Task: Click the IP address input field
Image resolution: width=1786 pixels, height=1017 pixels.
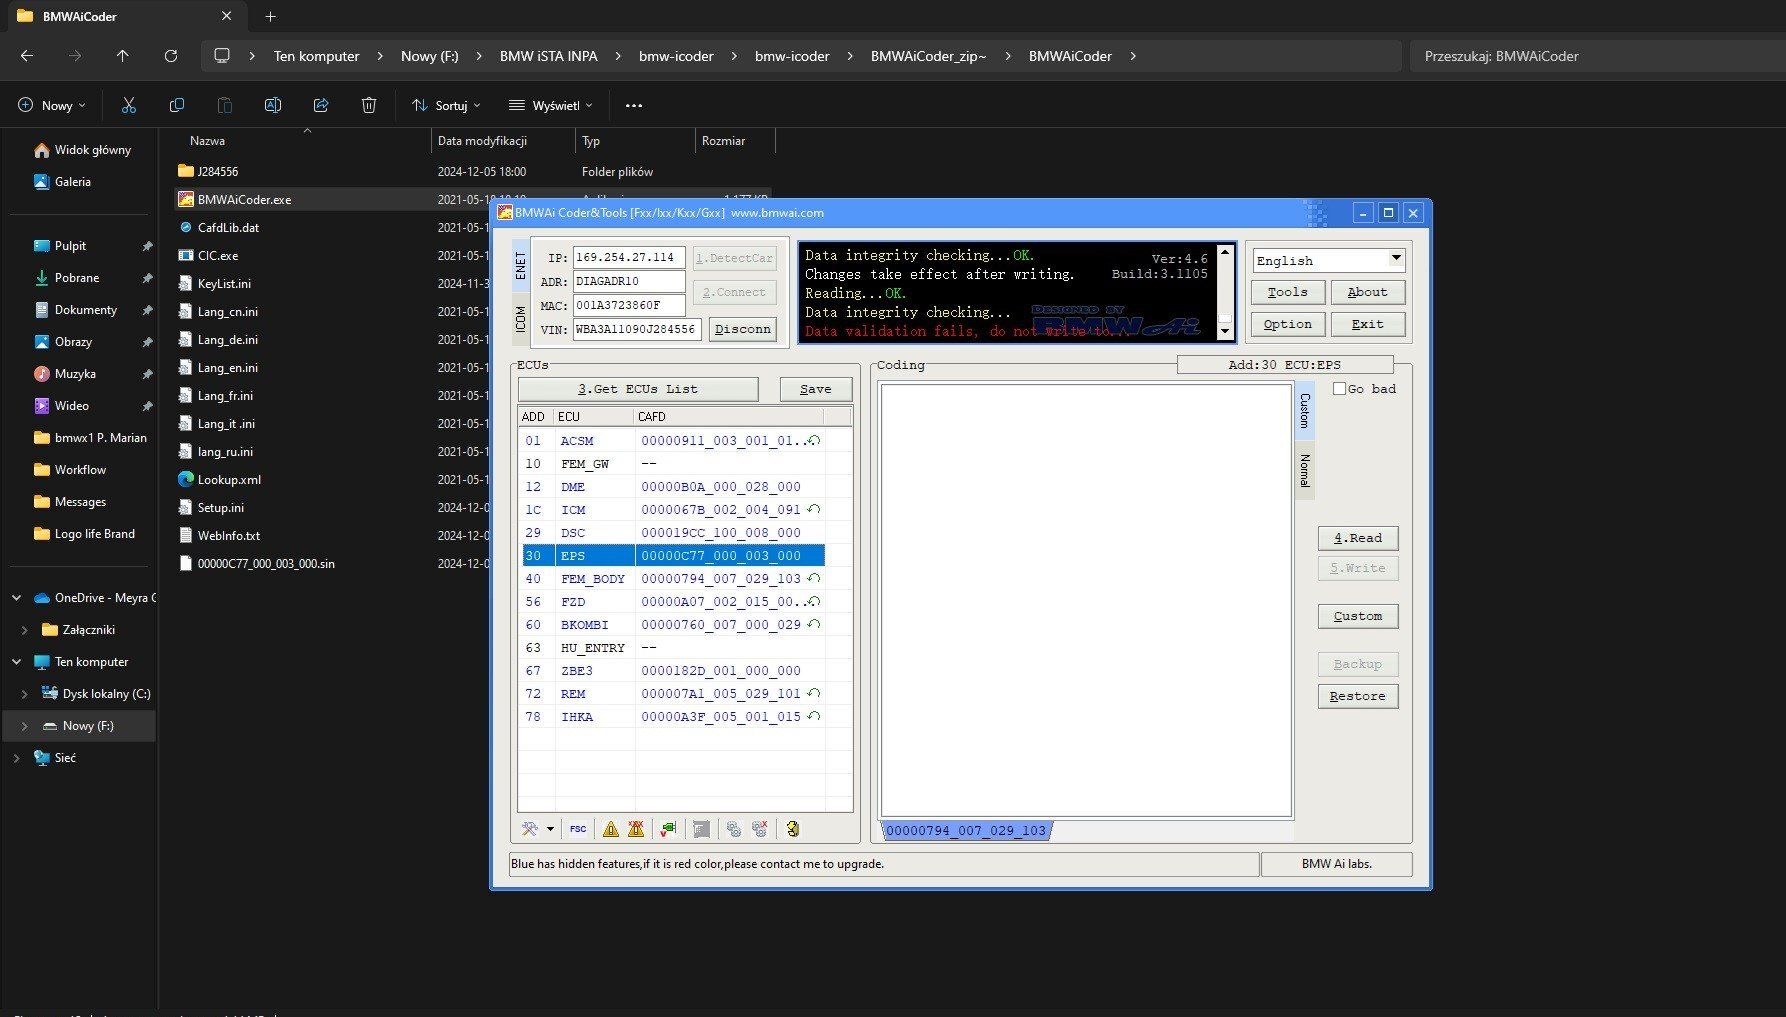Action: tap(629, 257)
